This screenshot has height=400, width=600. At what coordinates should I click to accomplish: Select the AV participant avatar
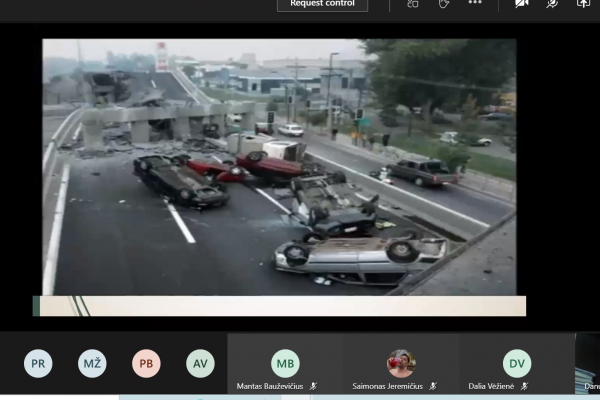pyautogui.click(x=201, y=363)
